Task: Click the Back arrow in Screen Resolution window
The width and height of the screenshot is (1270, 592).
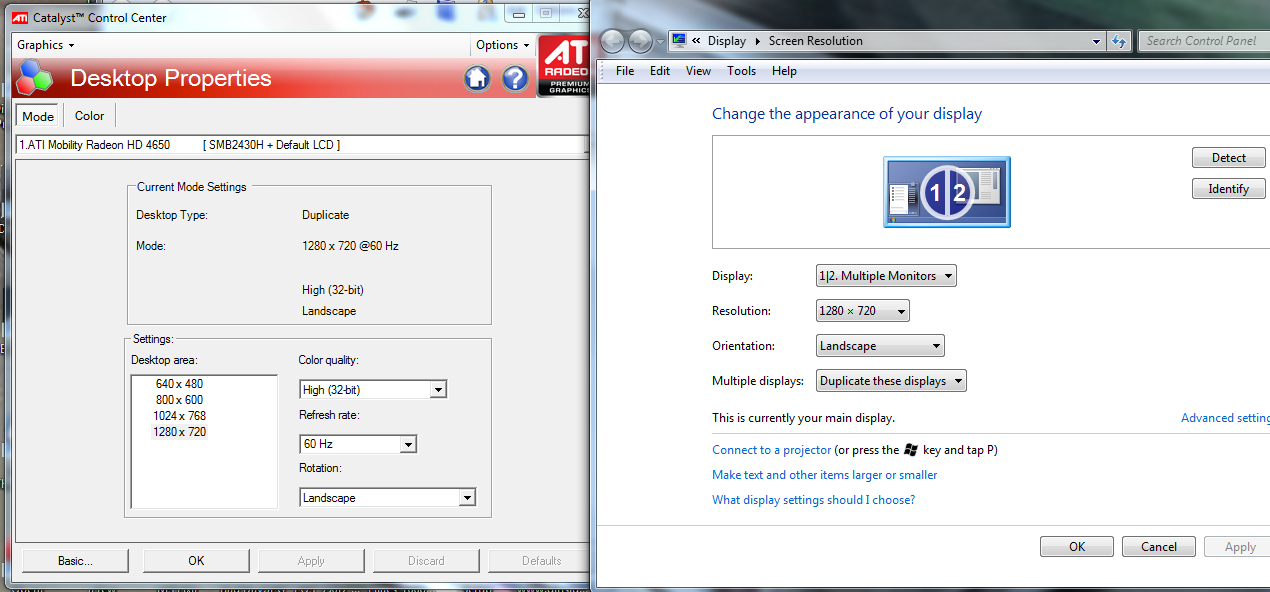Action: (x=612, y=41)
